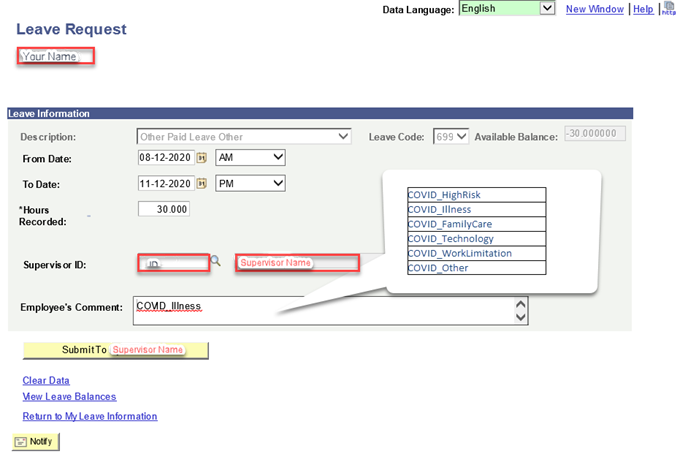Open the To Date PM dropdown

coord(250,183)
